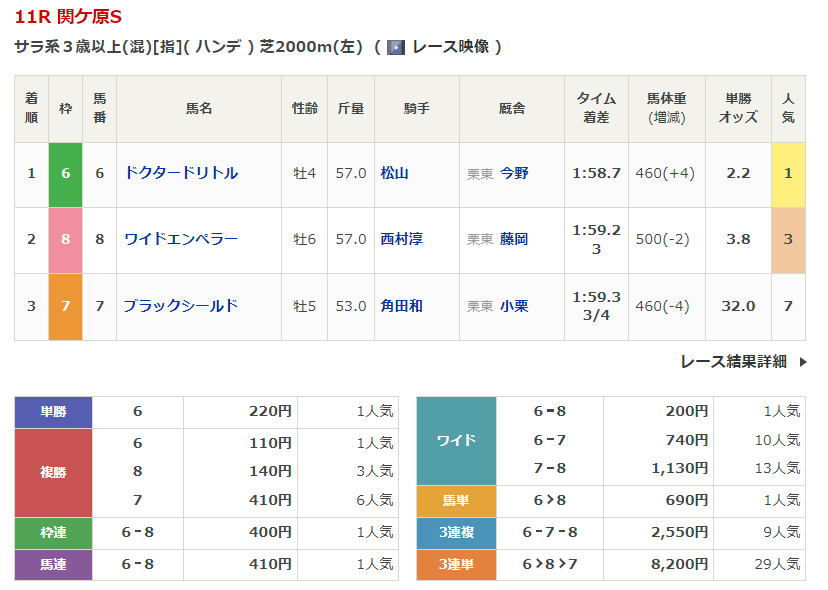View jockey 西村淳 profile
The width and height of the screenshot is (828, 590).
(x=401, y=239)
